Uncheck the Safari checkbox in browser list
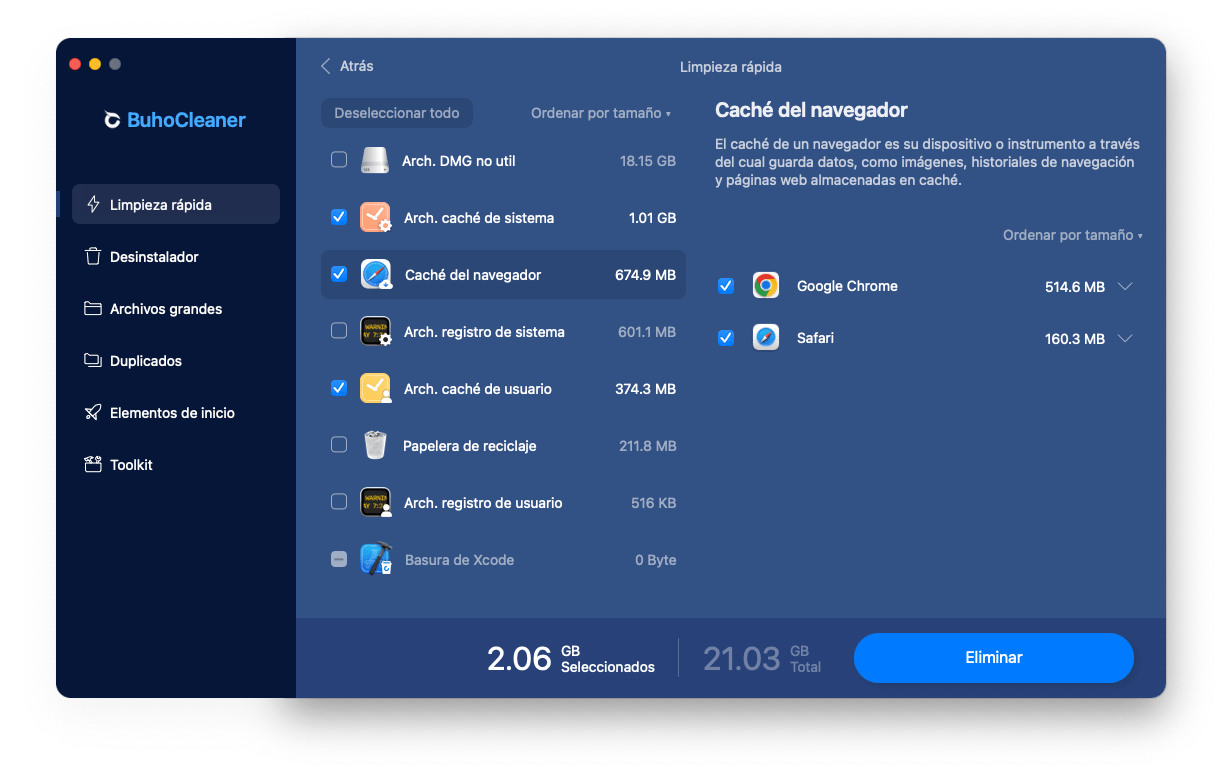The image size is (1222, 772). point(726,338)
